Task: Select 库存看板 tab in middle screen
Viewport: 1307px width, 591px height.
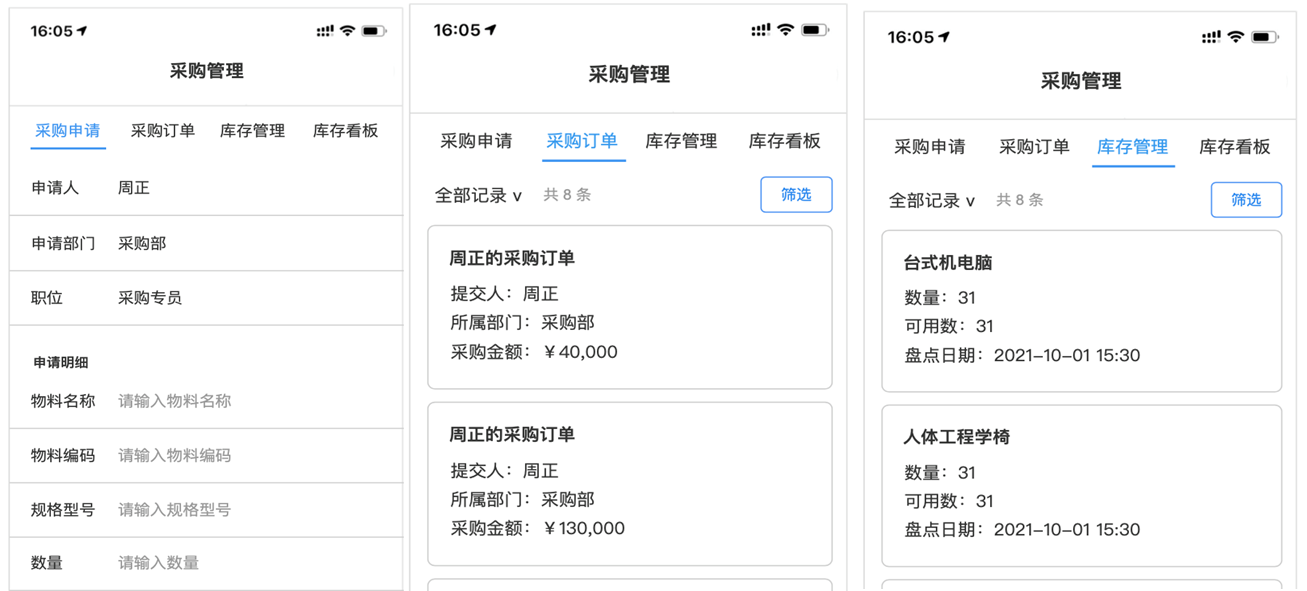Action: [785, 141]
